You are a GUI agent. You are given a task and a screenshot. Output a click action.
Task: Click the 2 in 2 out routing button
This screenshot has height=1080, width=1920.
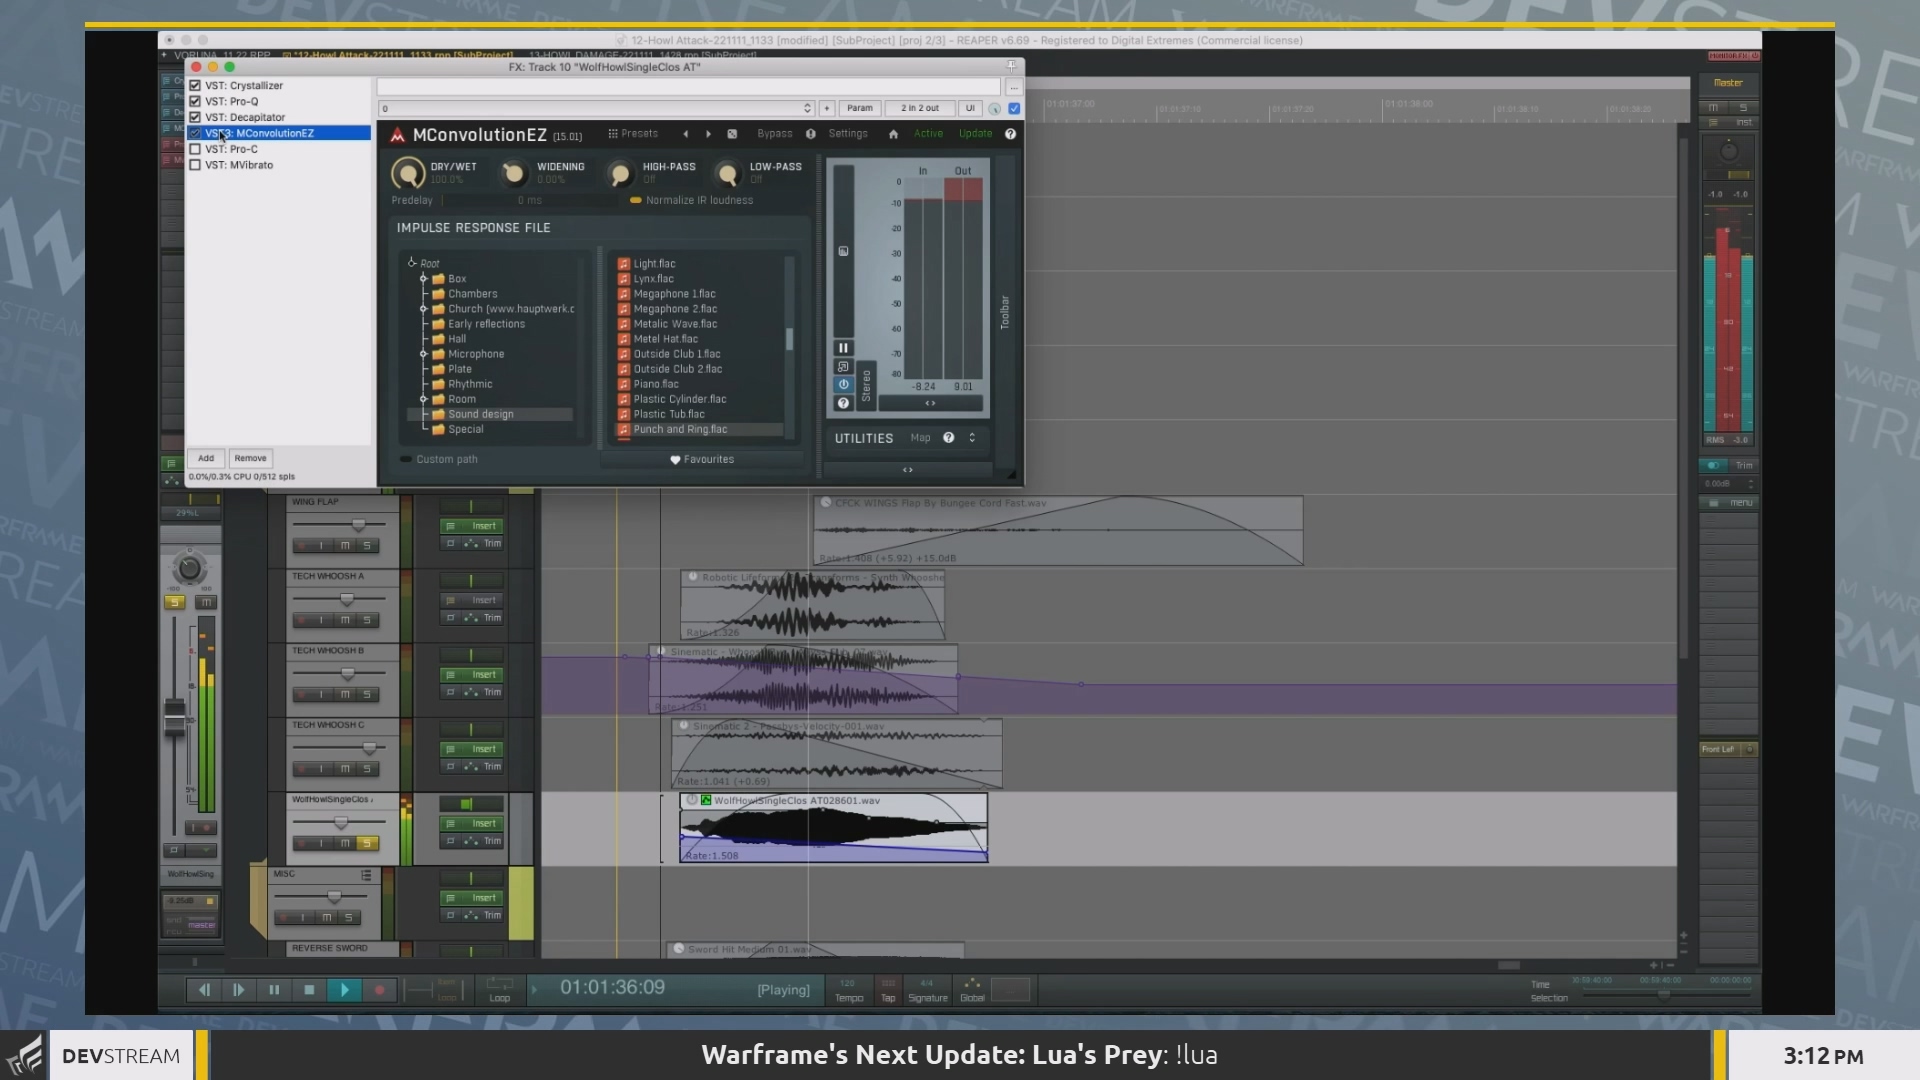(920, 108)
